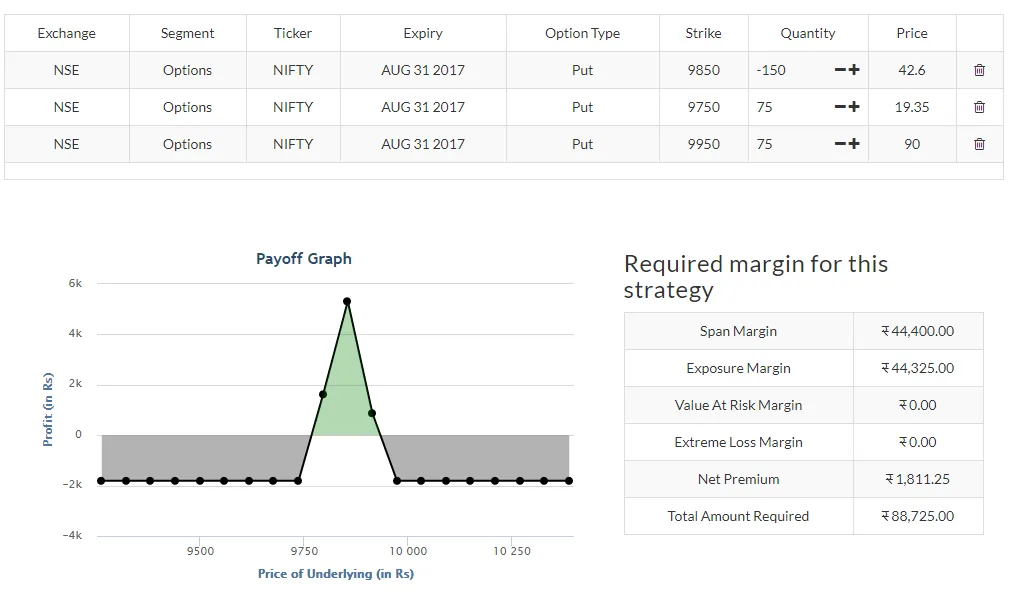This screenshot has width=1016, height=600.
Task: Delete the 9850 strike Put row
Action: pos(979,70)
